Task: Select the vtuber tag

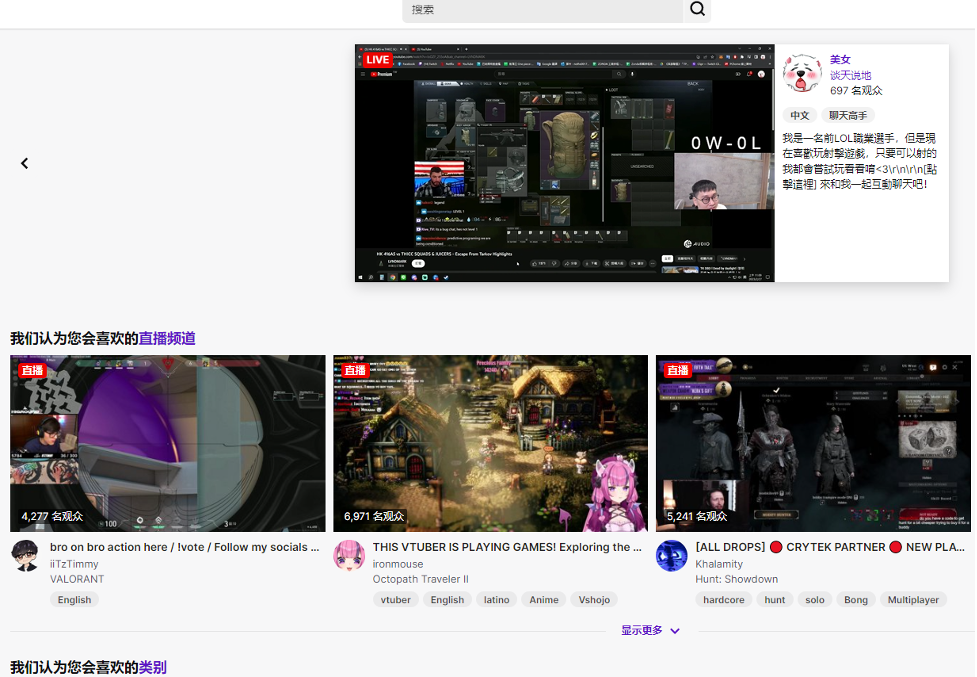Action: [x=396, y=600]
